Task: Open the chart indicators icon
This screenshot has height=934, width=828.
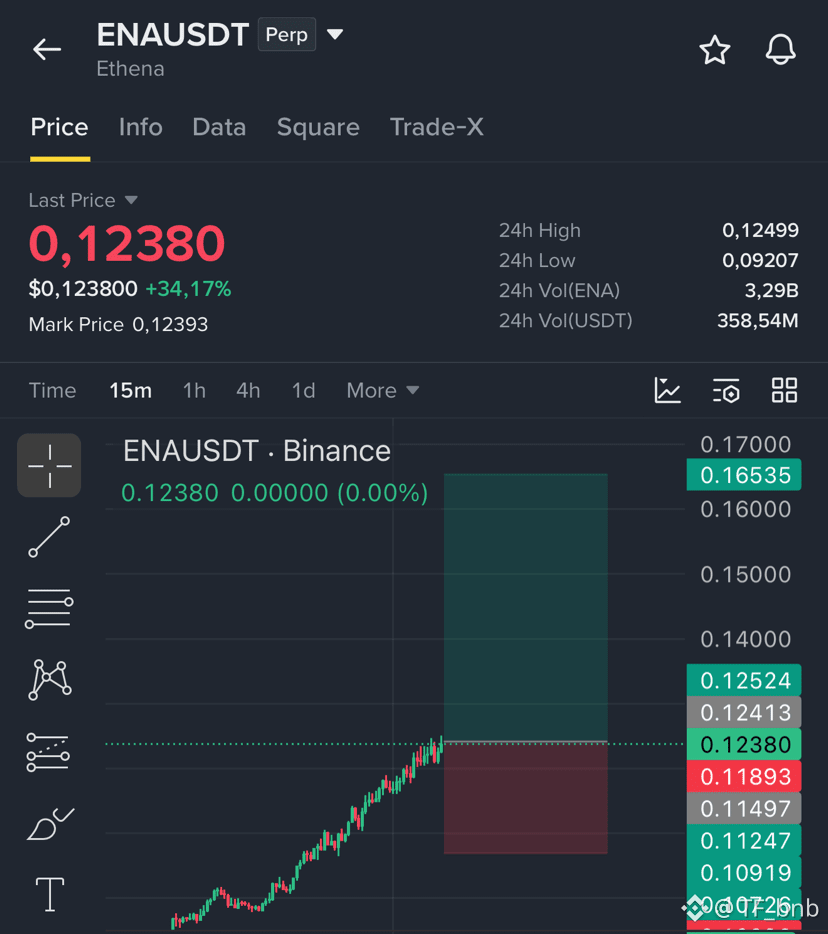Action: click(x=667, y=391)
